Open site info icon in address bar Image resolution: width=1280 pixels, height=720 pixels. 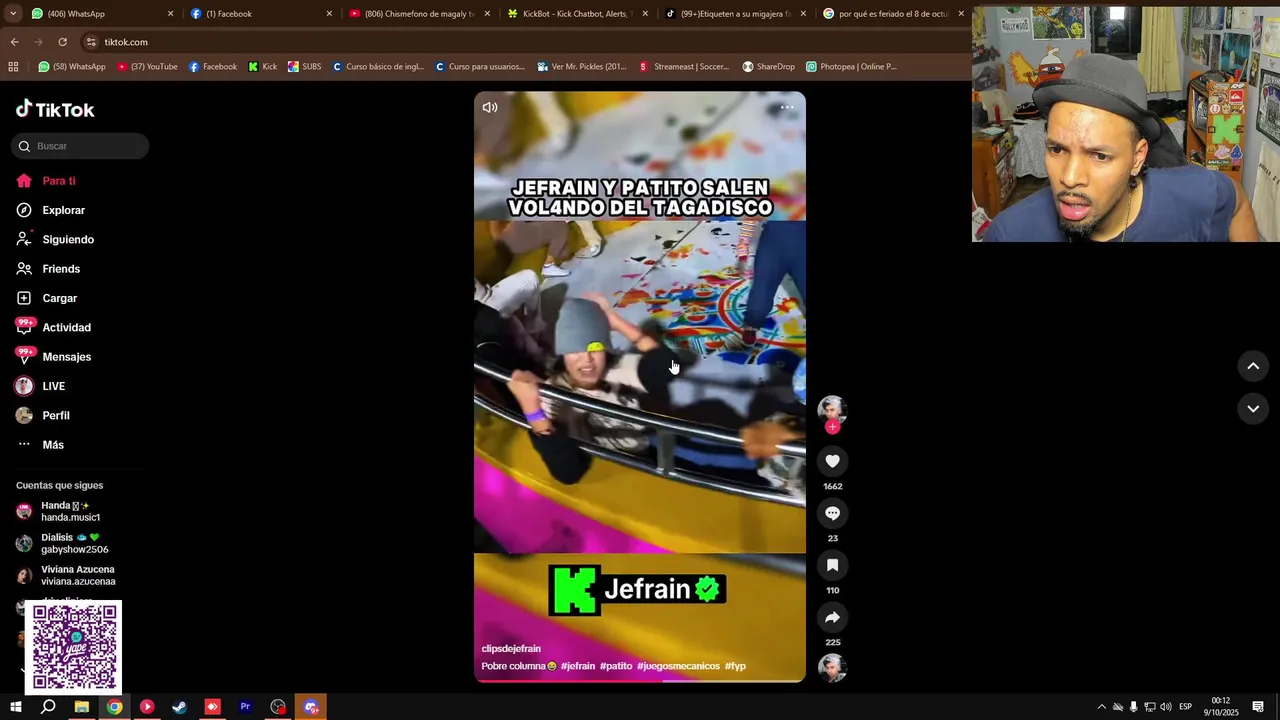point(91,42)
